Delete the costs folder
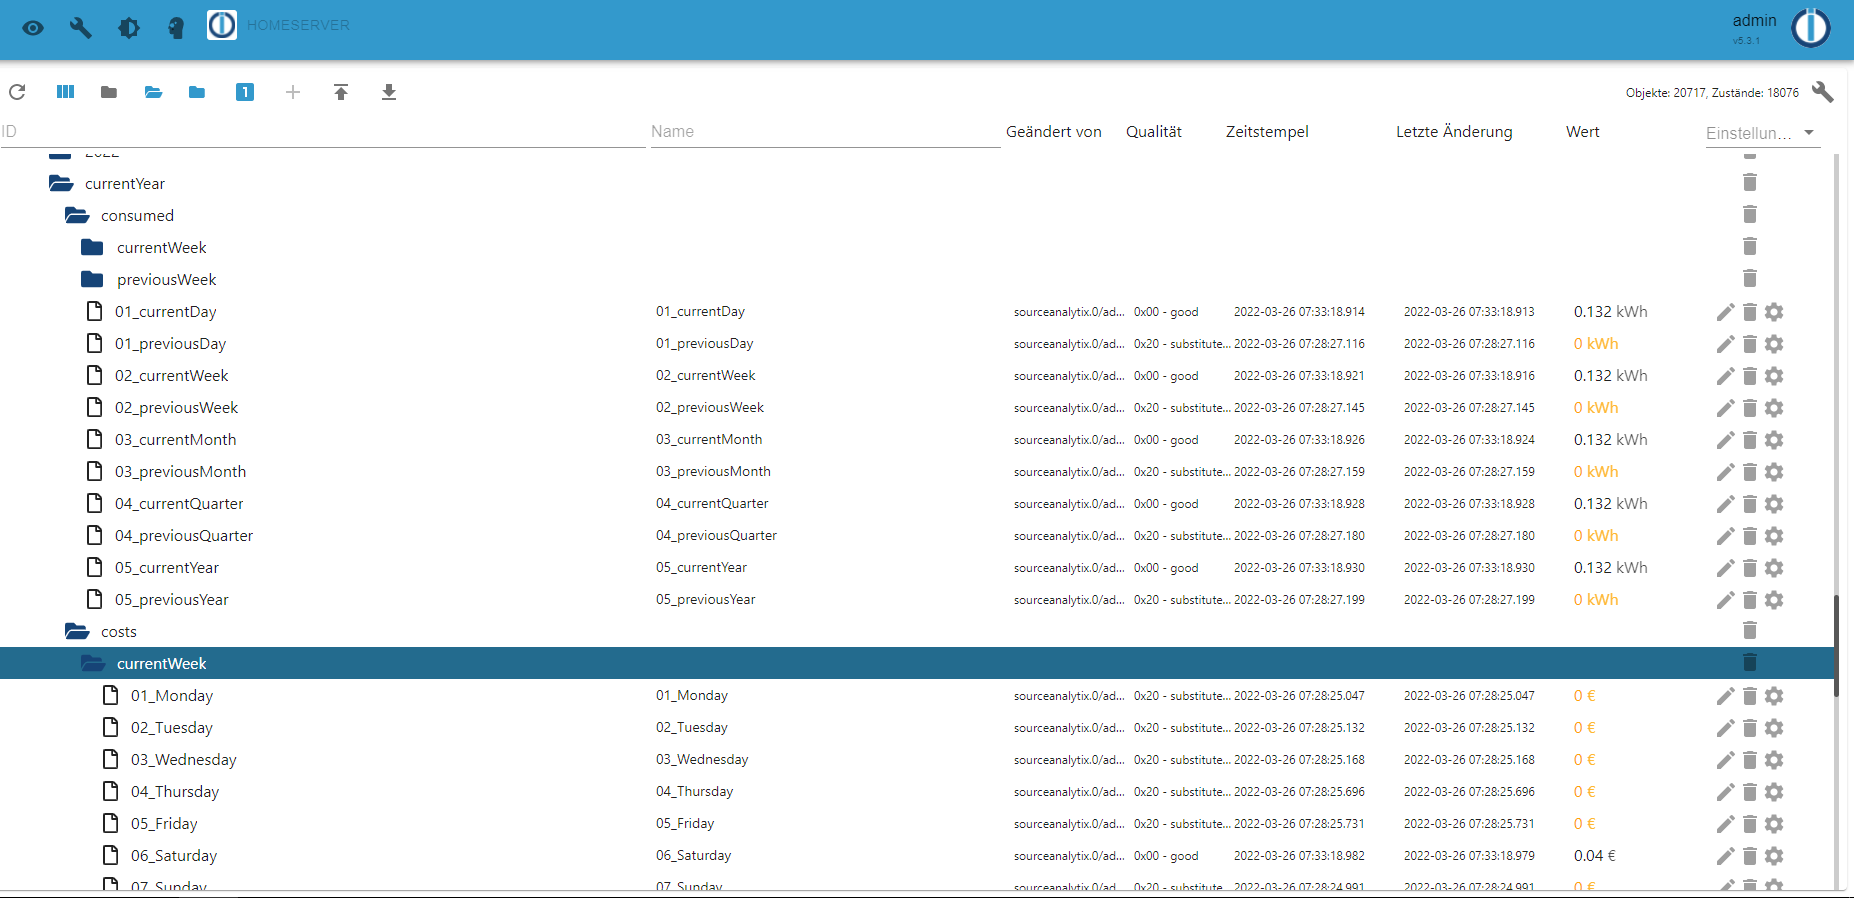 click(1750, 630)
